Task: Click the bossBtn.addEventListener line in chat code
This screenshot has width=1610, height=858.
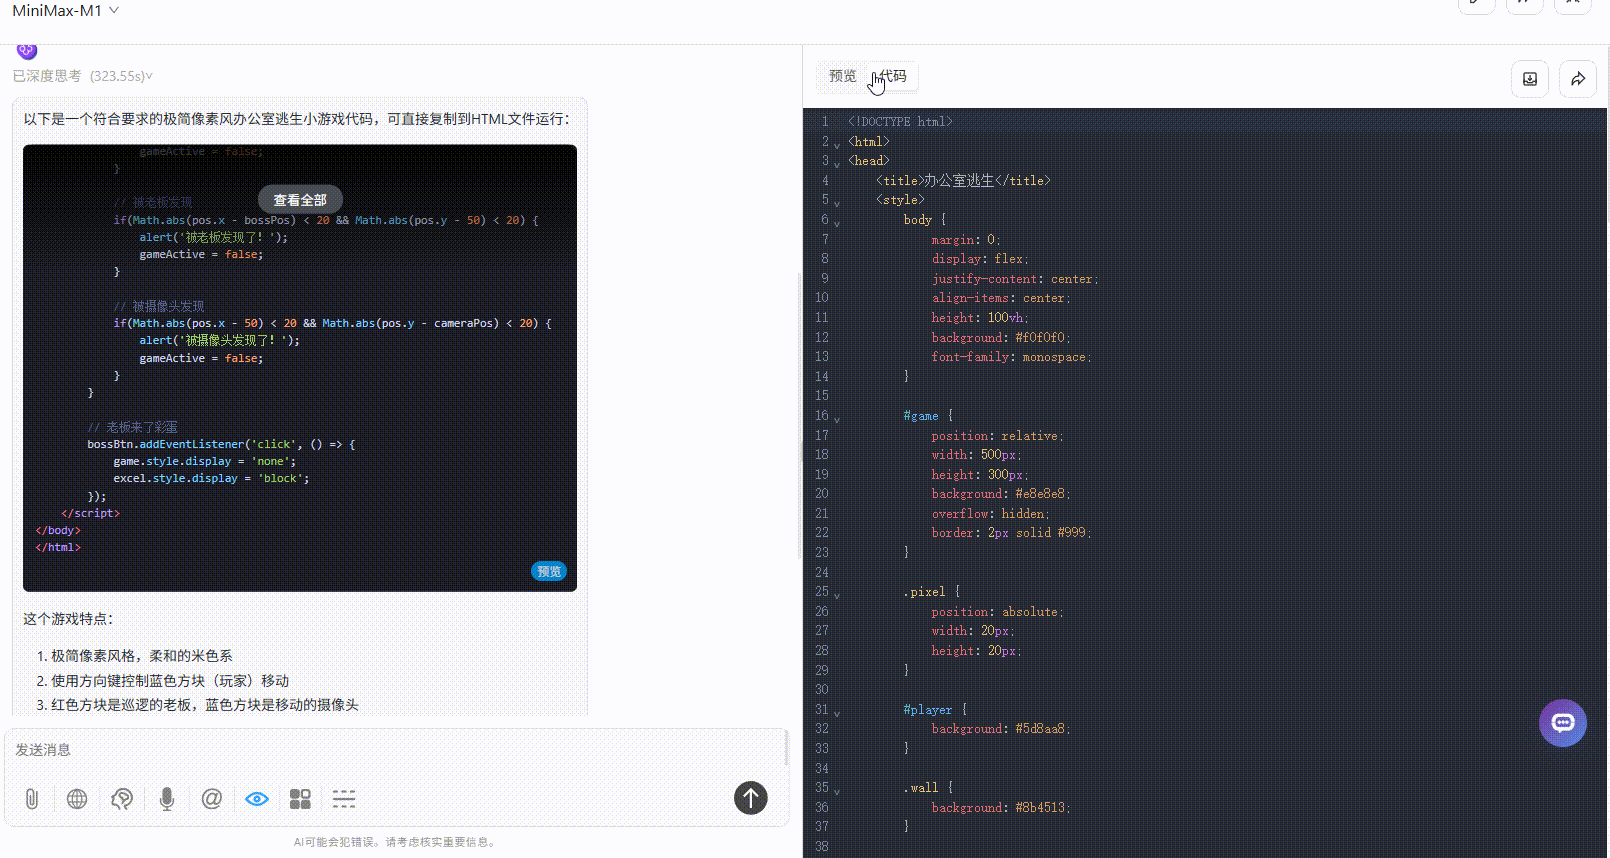Action: coord(221,444)
